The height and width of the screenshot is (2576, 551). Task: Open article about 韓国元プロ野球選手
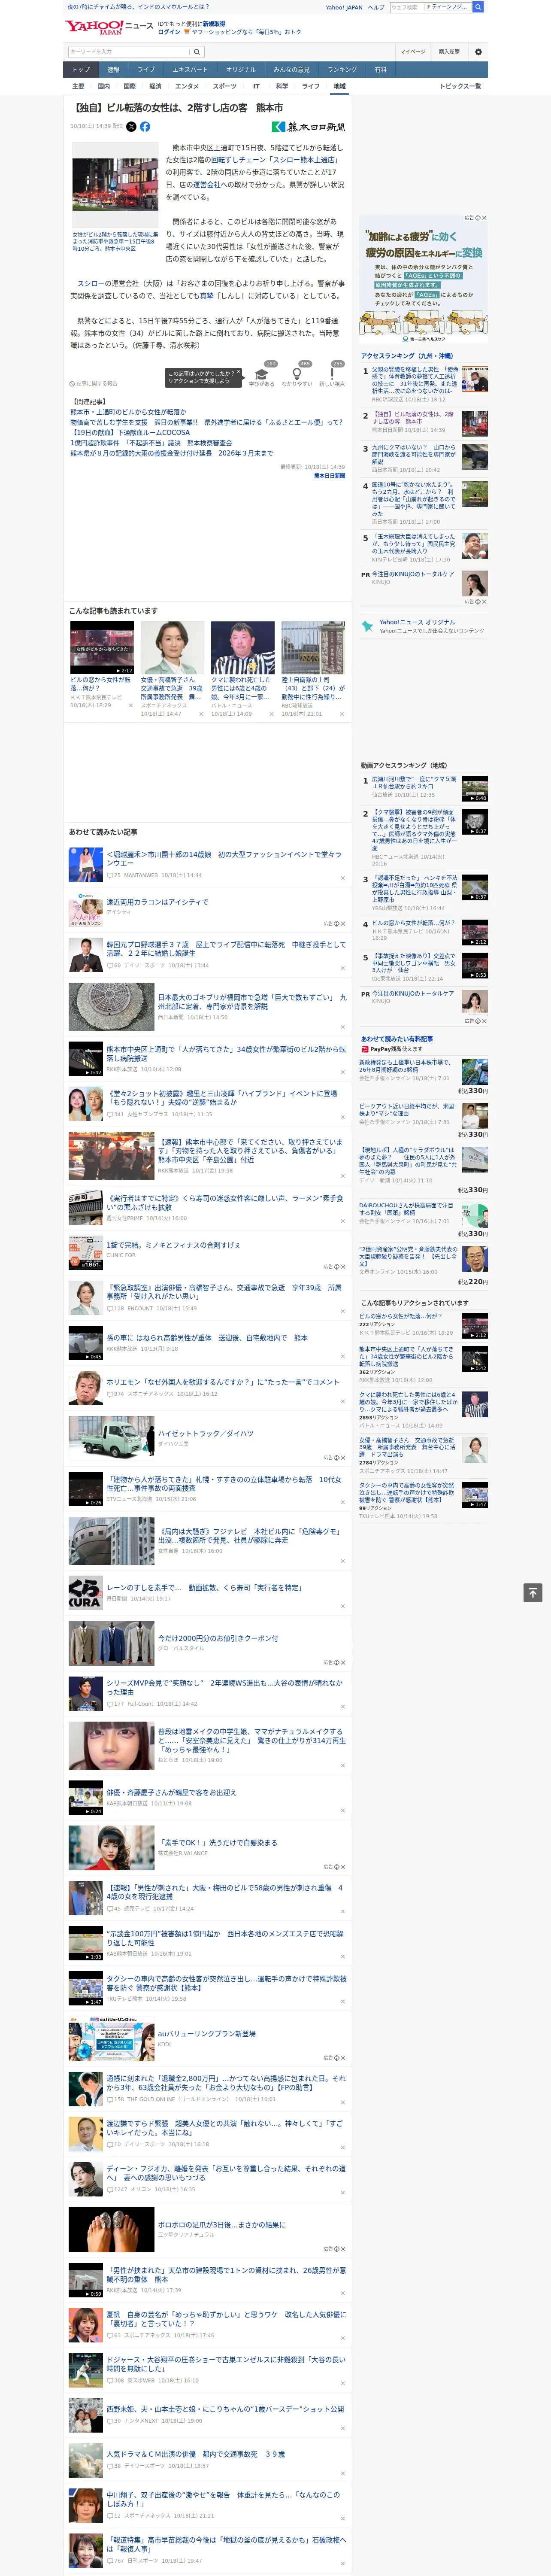(x=226, y=948)
